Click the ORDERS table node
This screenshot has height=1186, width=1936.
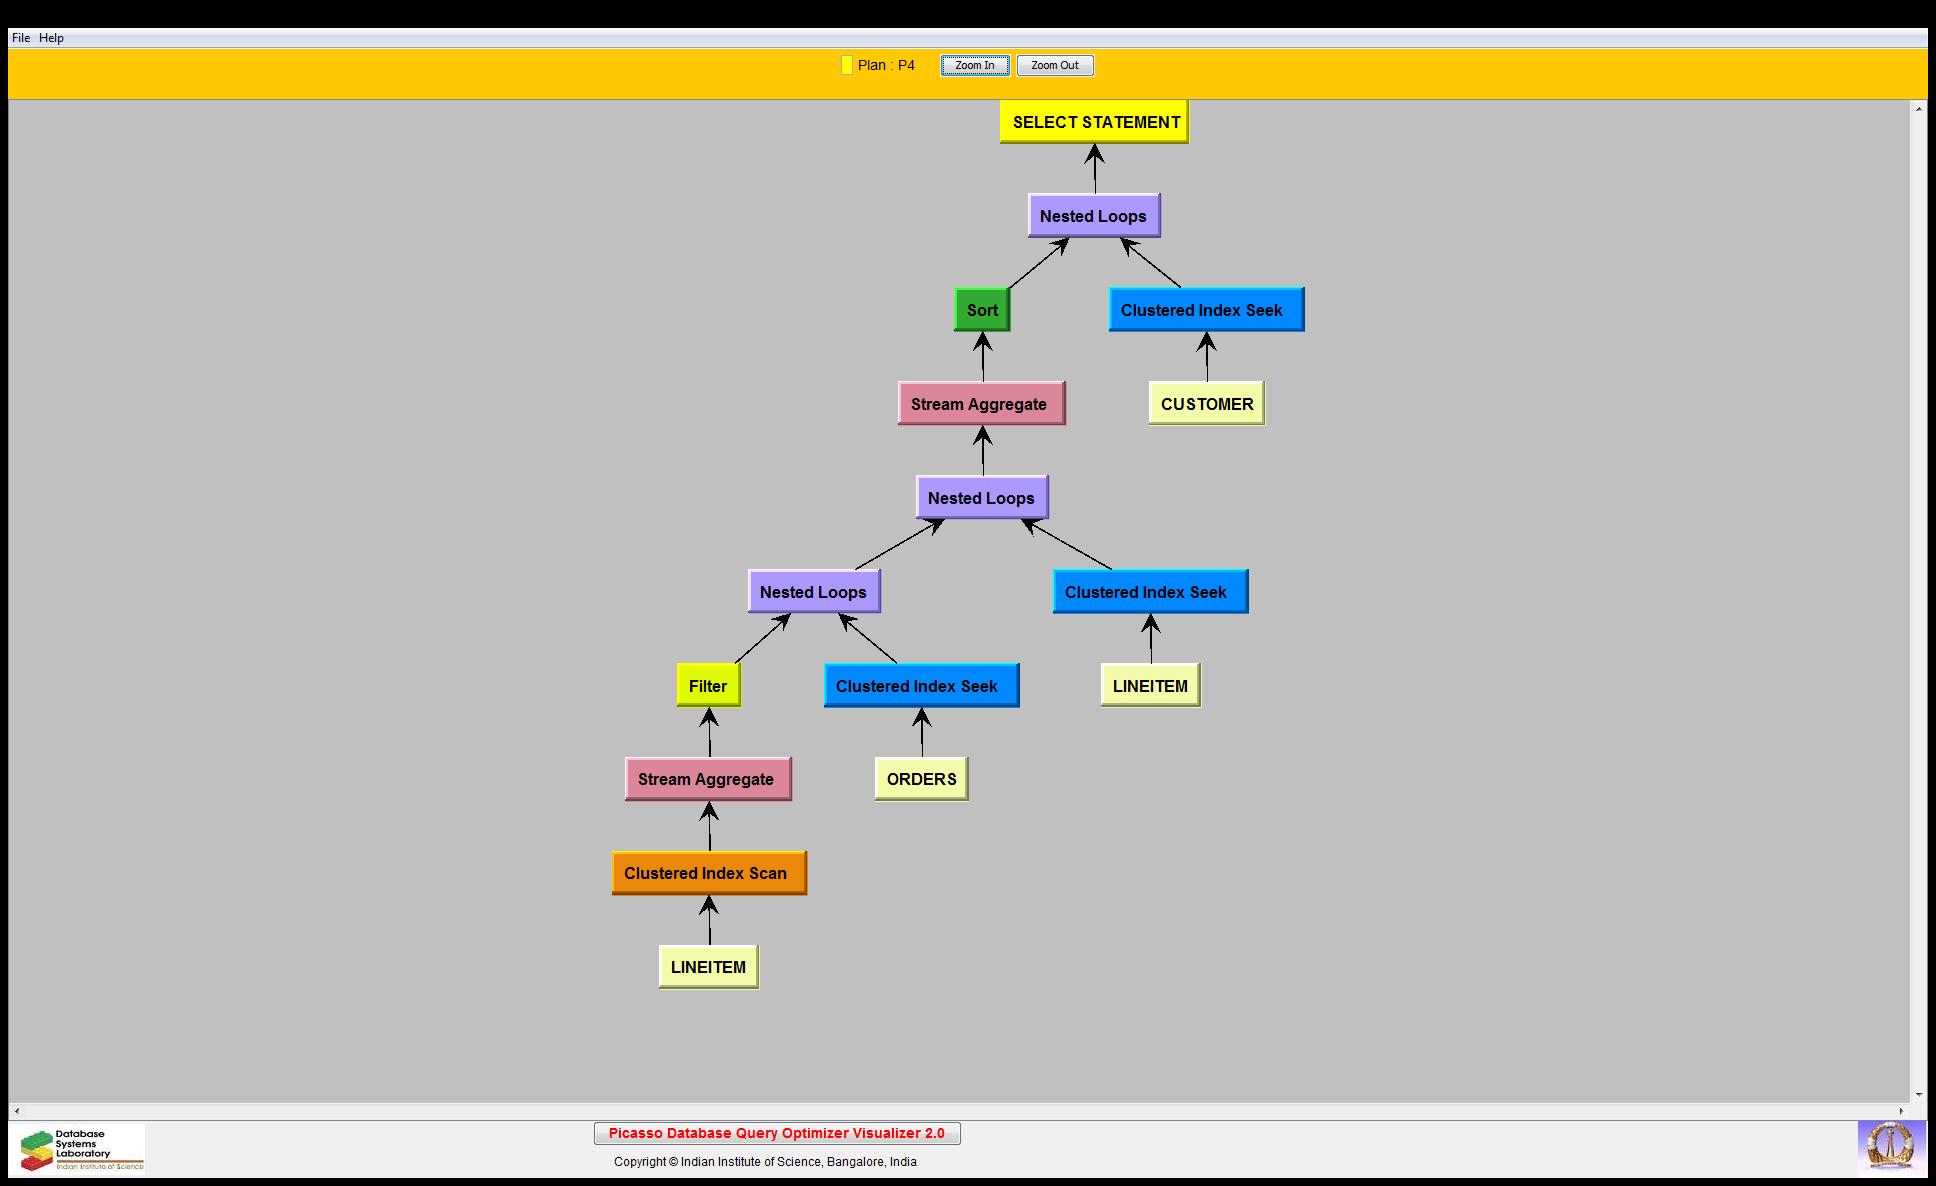pyautogui.click(x=921, y=779)
